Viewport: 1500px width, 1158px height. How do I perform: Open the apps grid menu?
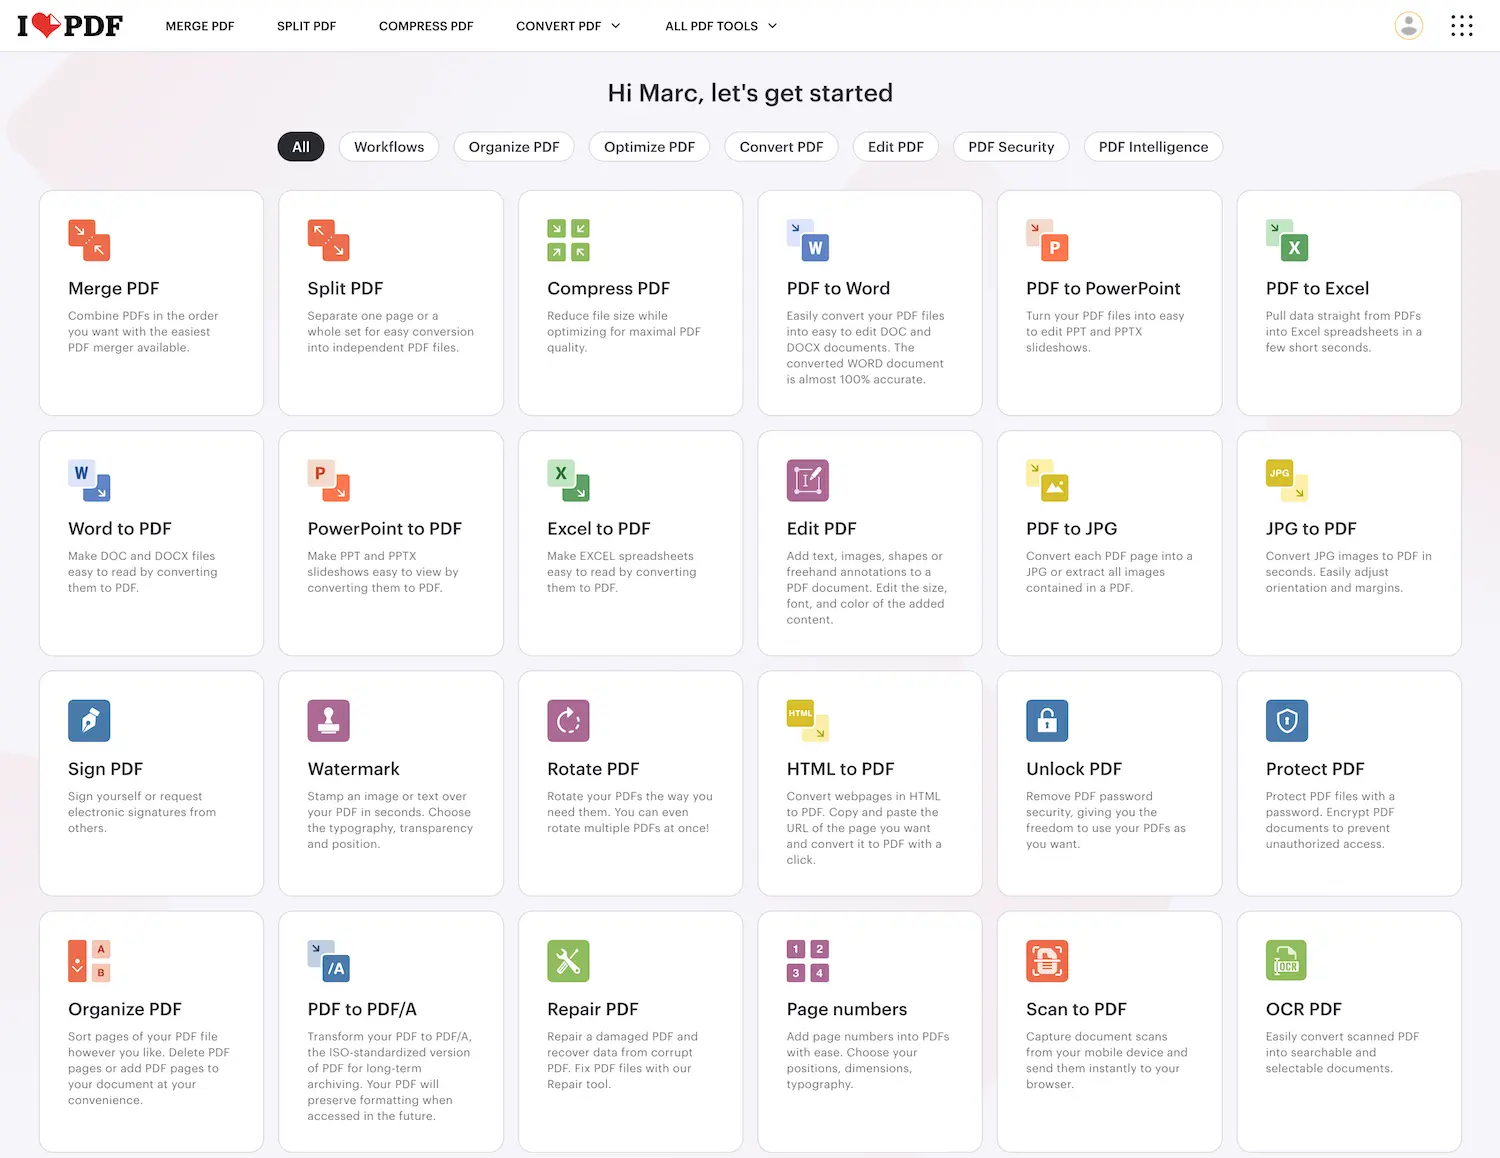point(1462,26)
